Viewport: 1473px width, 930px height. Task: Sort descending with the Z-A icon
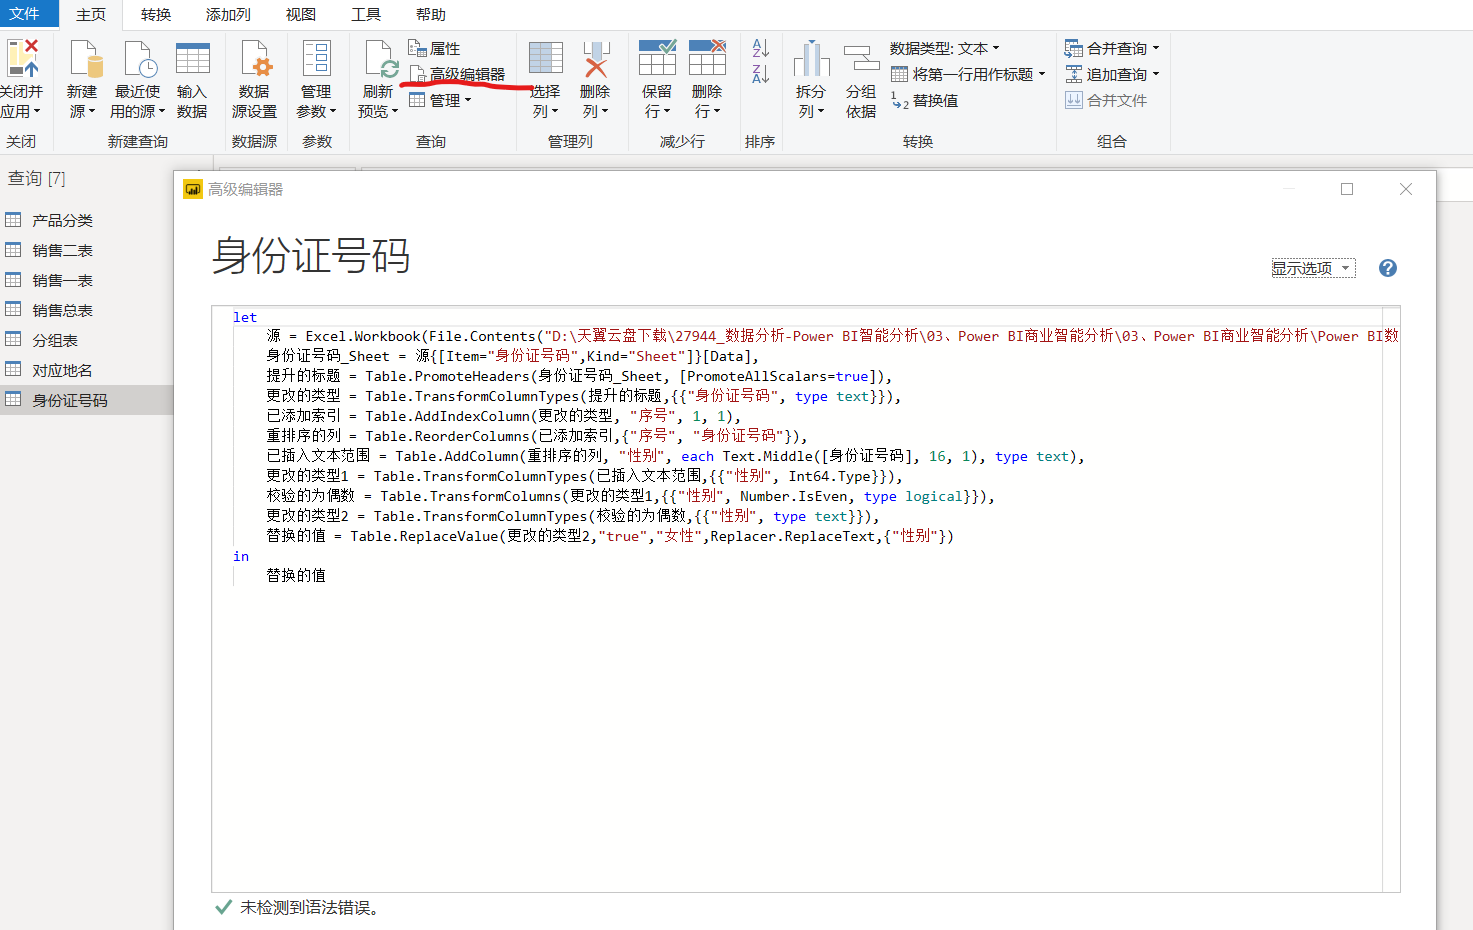[x=760, y=73]
